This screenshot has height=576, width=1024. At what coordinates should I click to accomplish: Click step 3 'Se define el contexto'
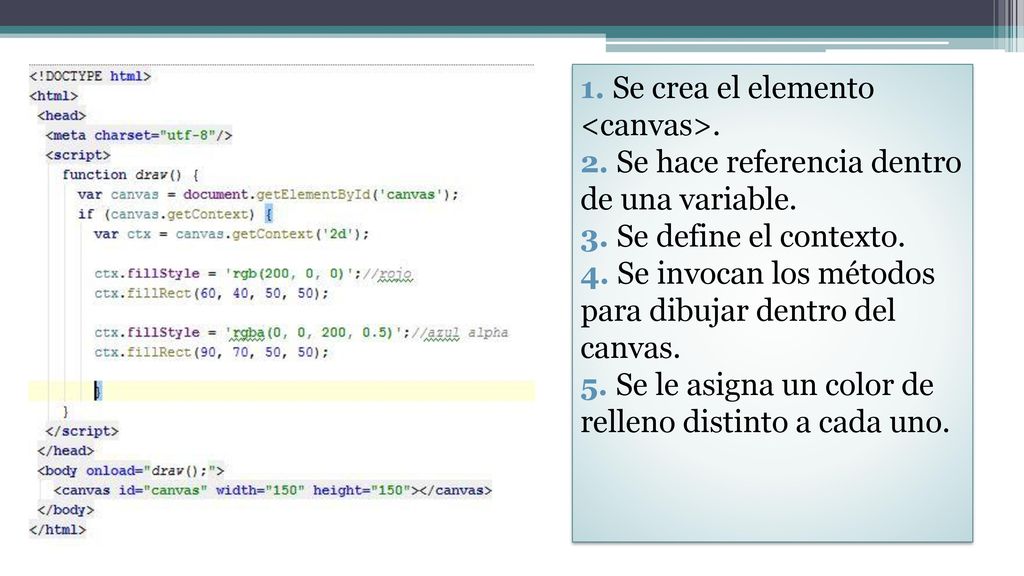click(x=743, y=236)
